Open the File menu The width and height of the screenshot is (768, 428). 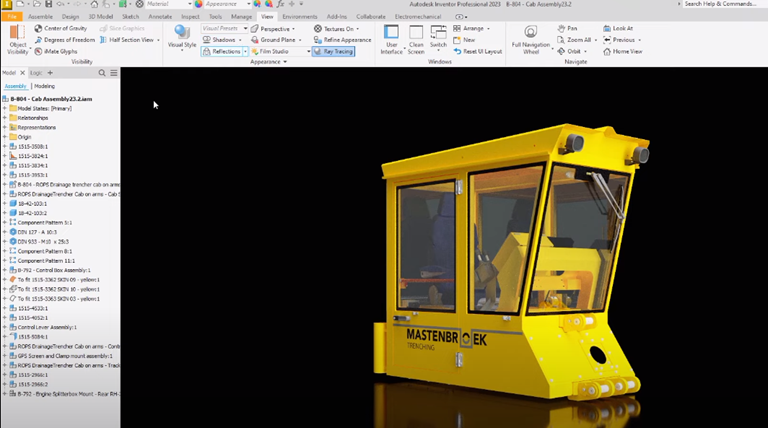[x=12, y=17]
